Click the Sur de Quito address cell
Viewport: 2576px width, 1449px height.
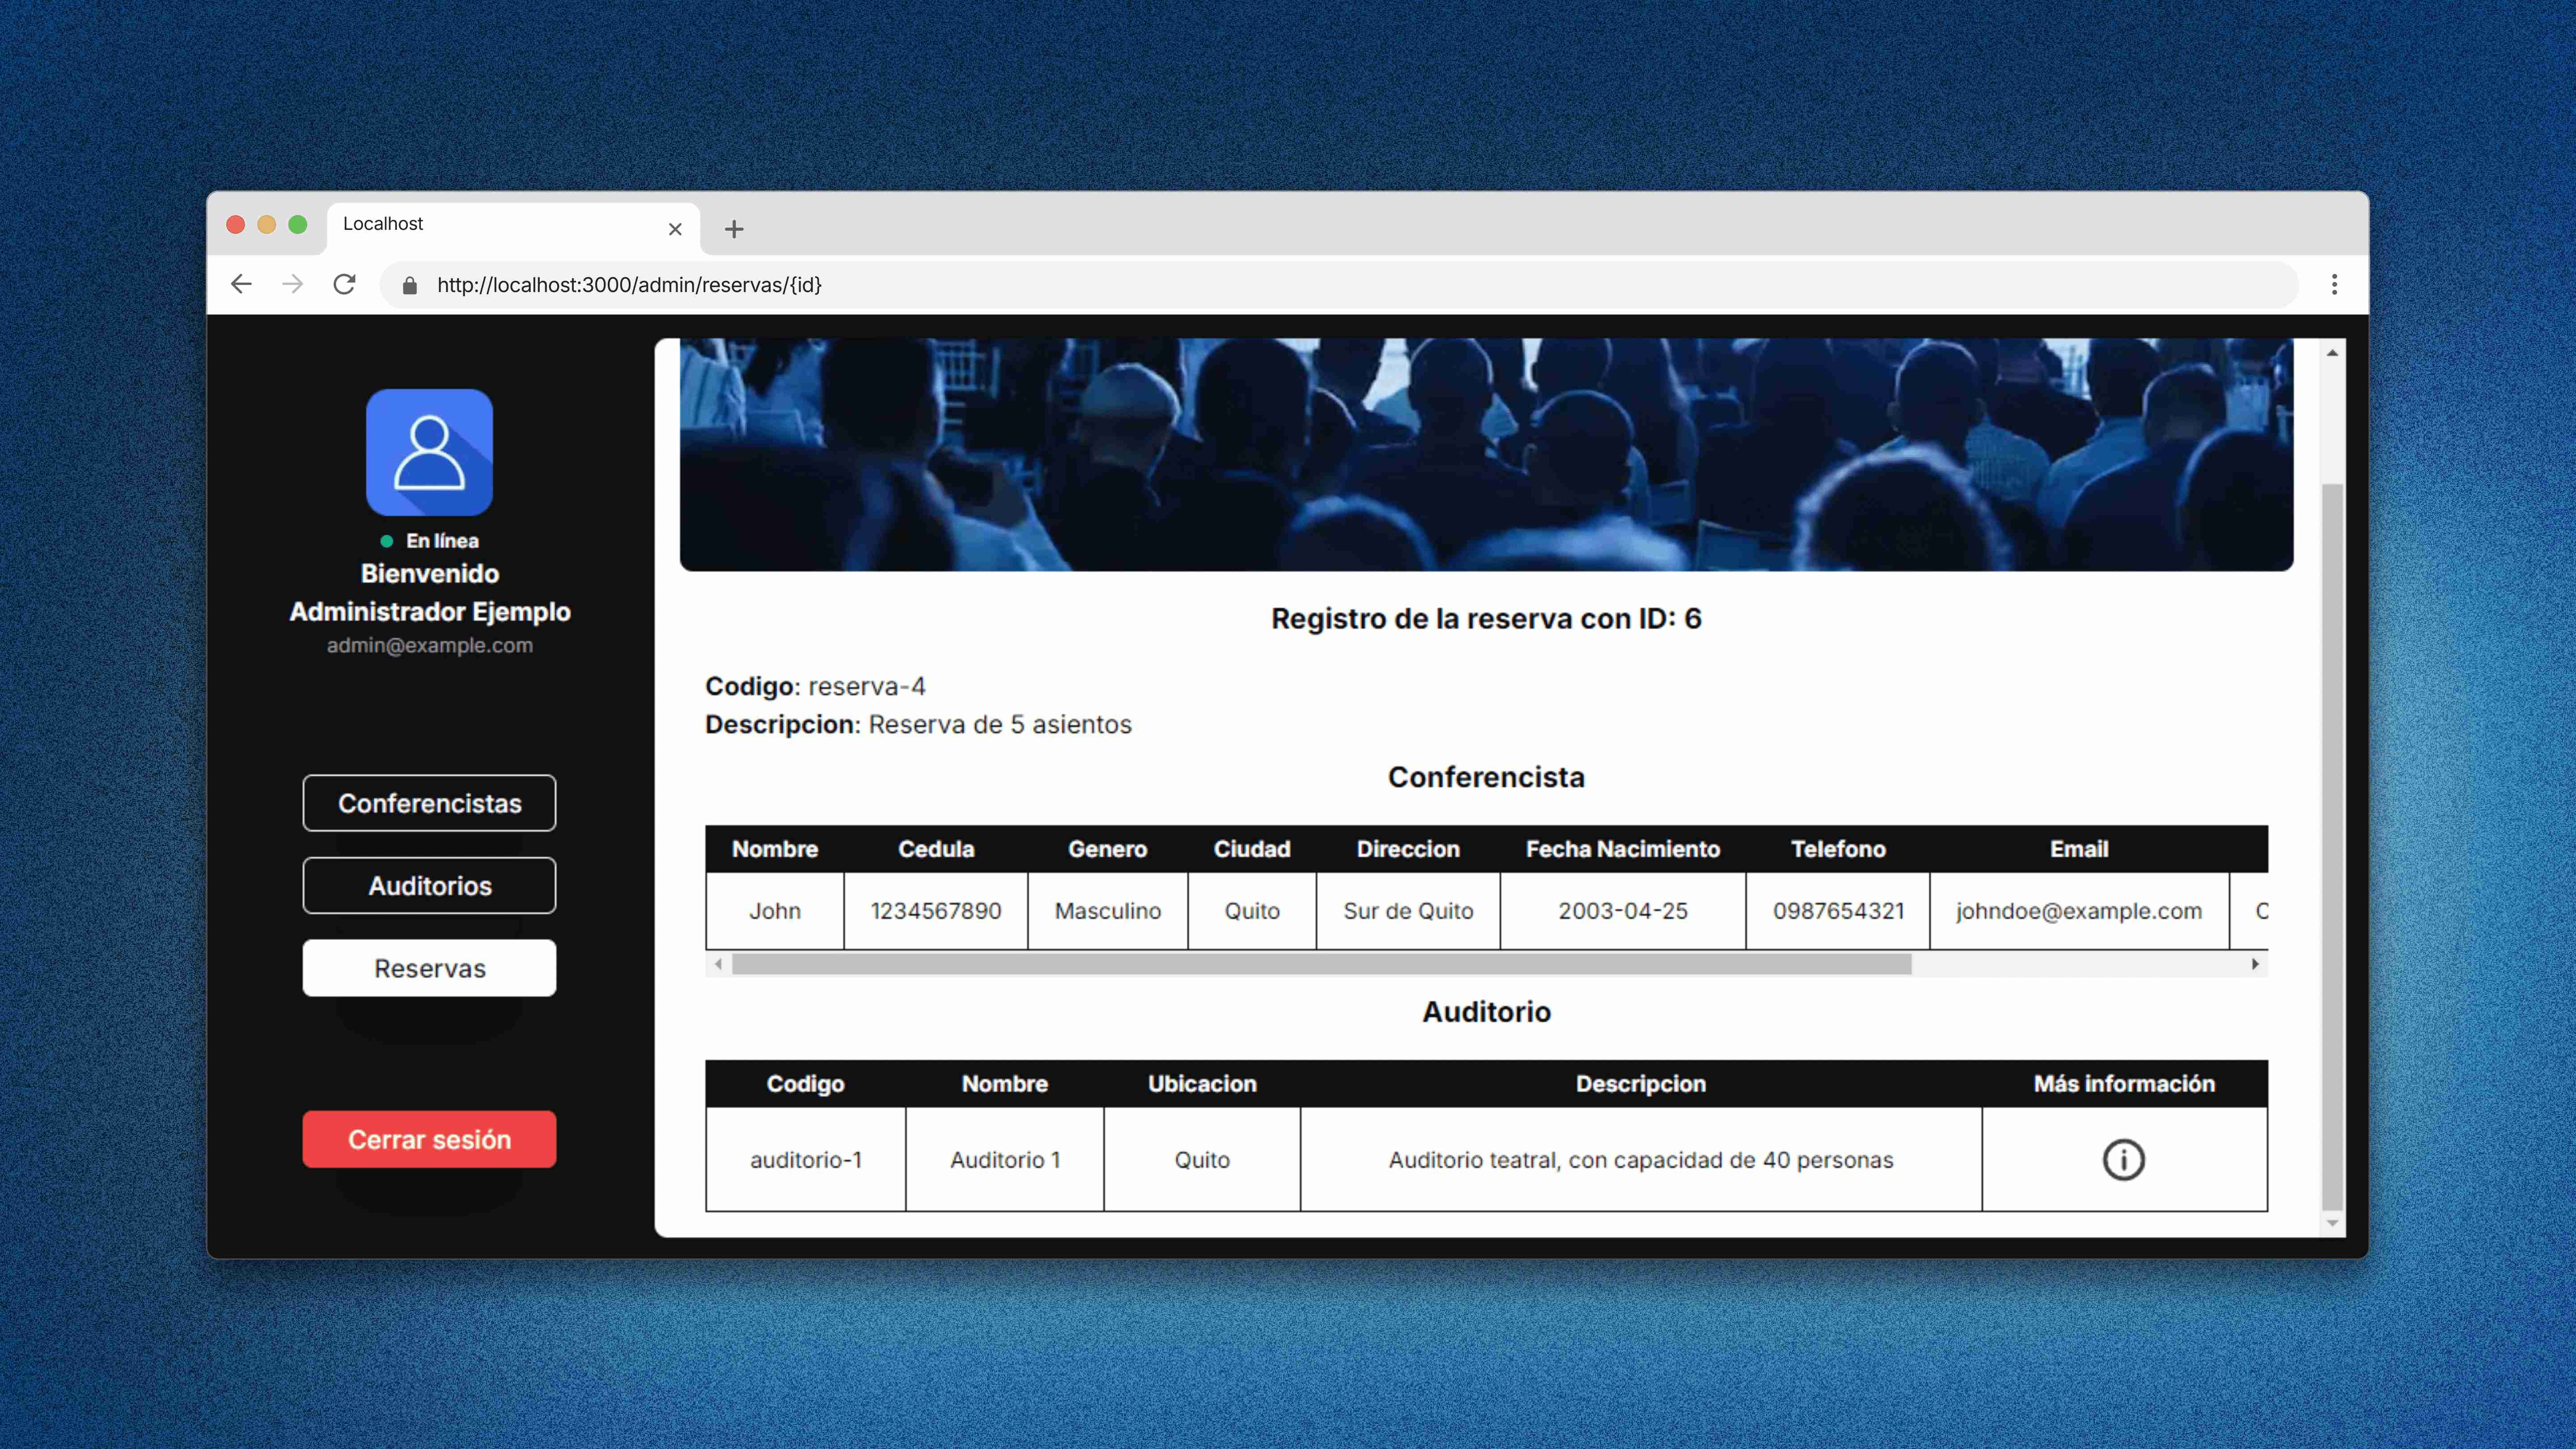1408,911
